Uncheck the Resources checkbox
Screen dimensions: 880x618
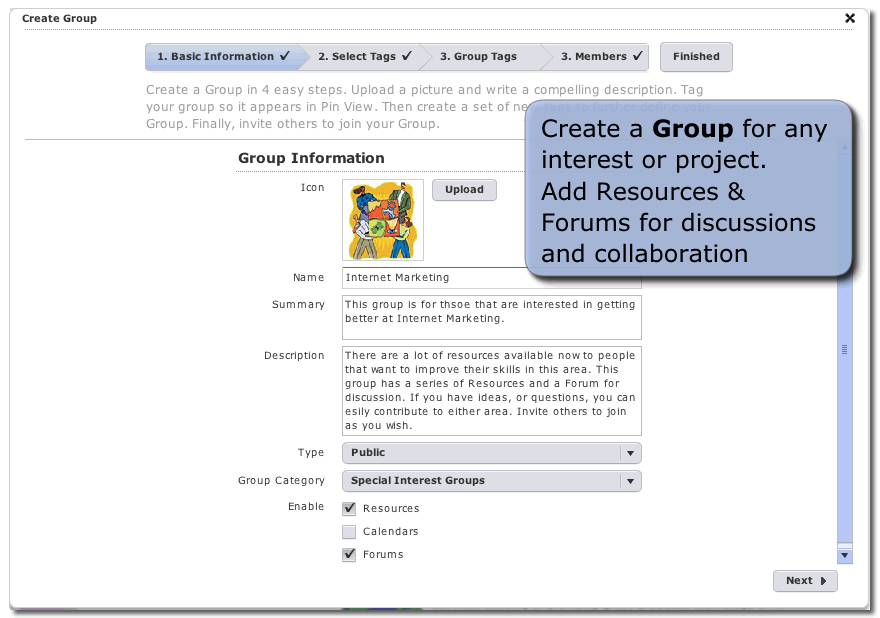coord(349,508)
